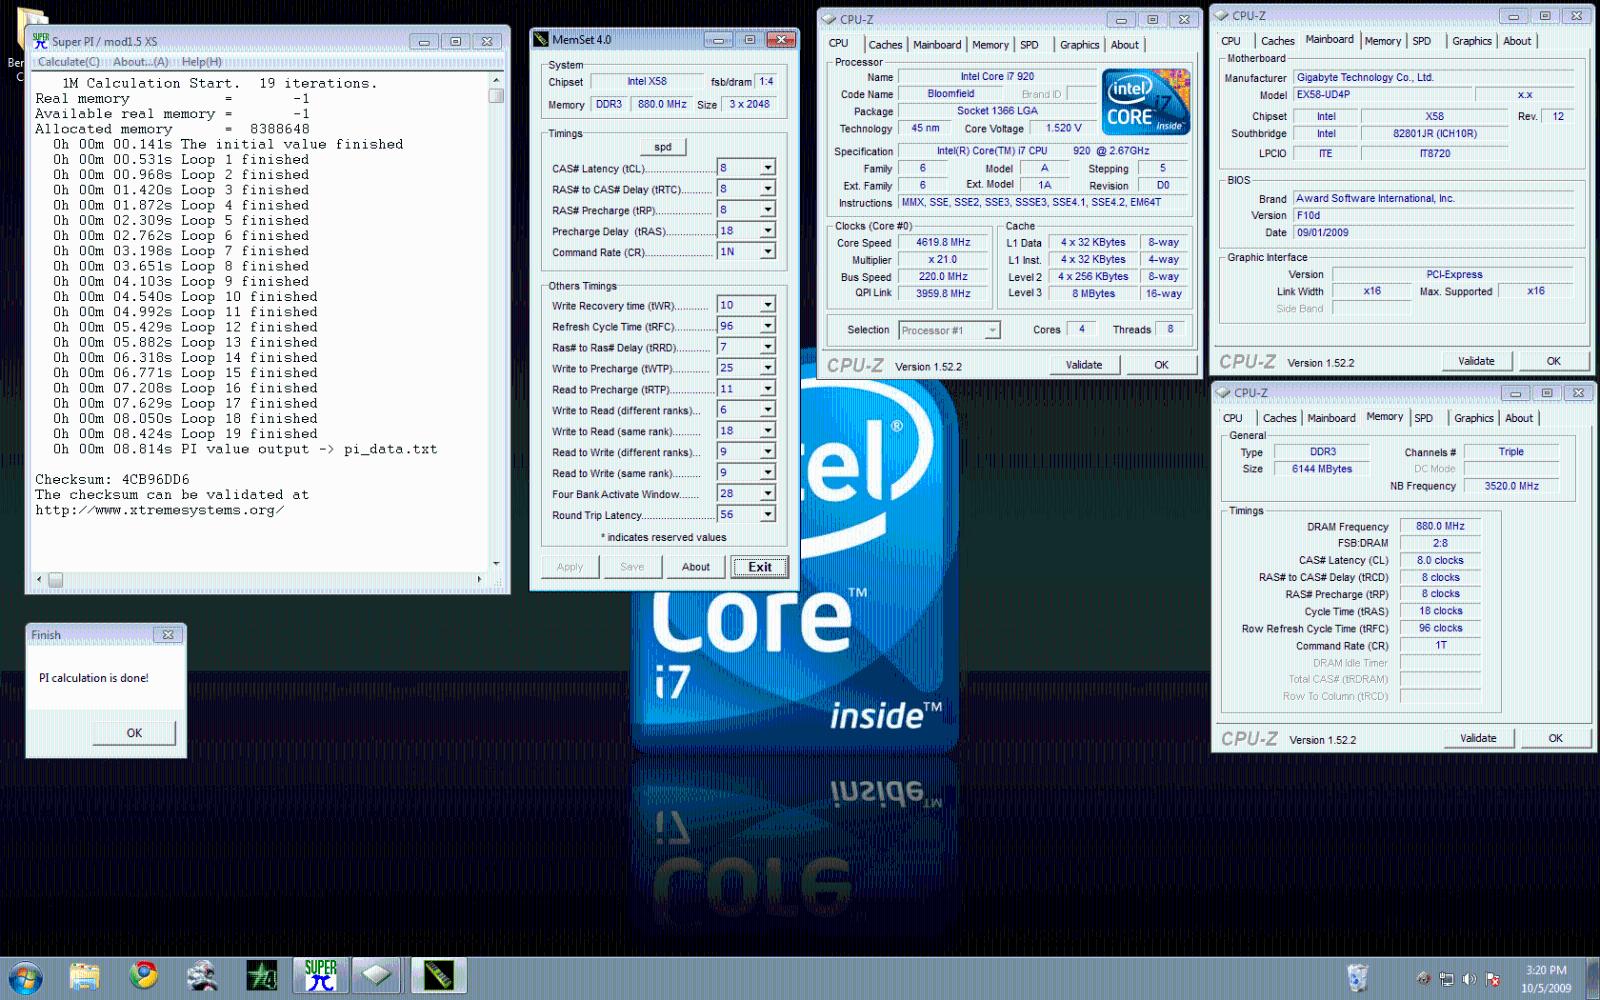Open Calculate menu in Super PI
The height and width of the screenshot is (1000, 1600).
[x=68, y=62]
